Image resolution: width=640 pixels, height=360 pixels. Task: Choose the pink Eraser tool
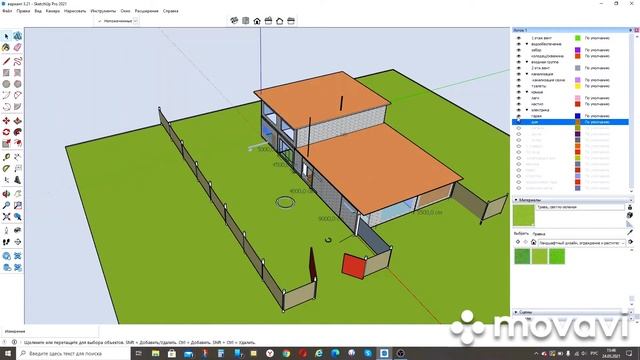(18, 48)
